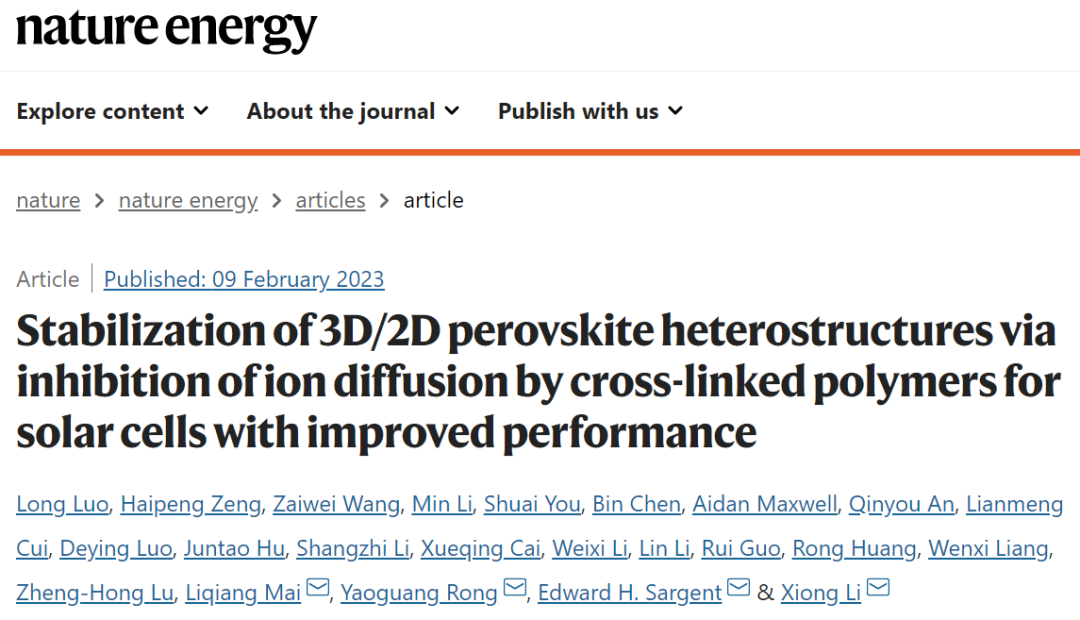This screenshot has height=620, width=1080.
Task: Click author Xiong Li's name
Action: pos(821,592)
